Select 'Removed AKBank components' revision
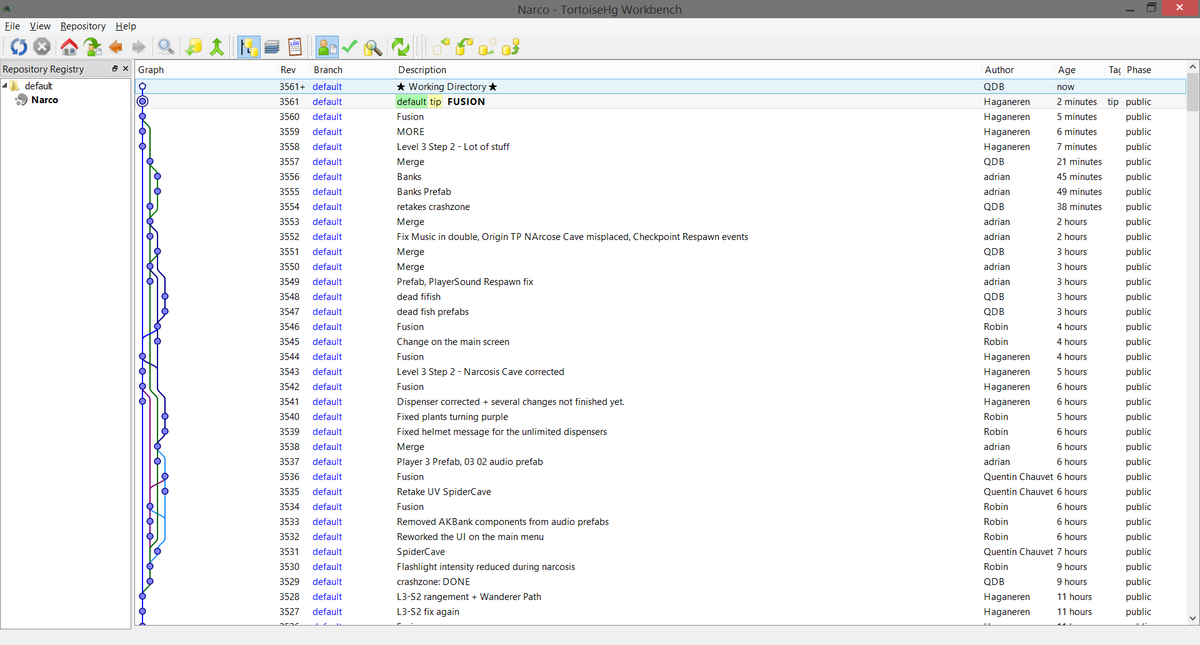This screenshot has width=1200, height=645. [660, 522]
